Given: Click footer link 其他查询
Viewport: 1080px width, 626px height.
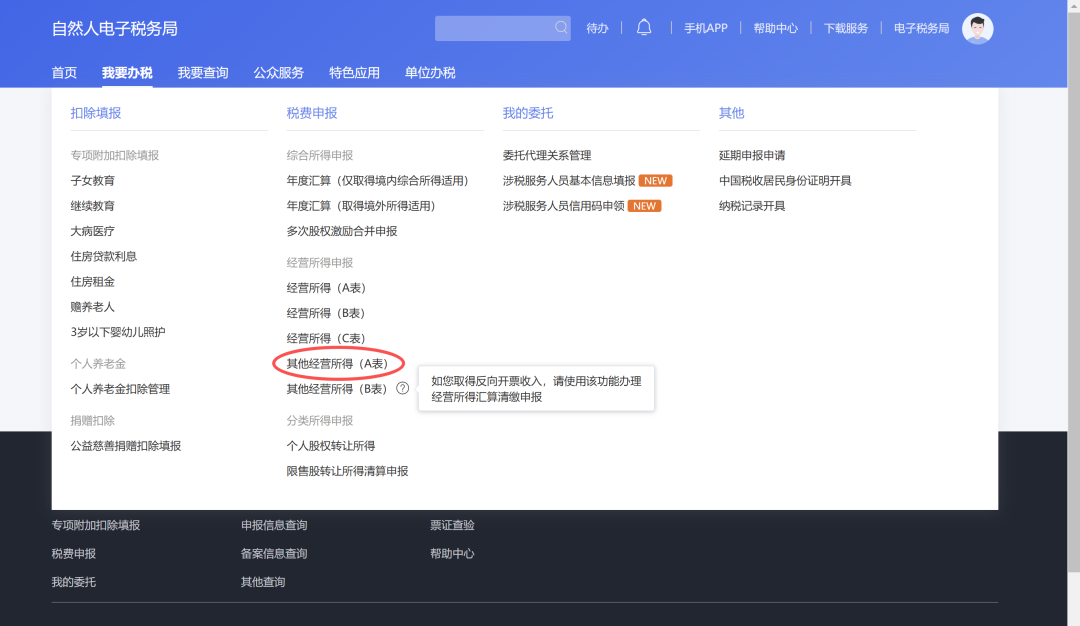Looking at the screenshot, I should pos(263,582).
